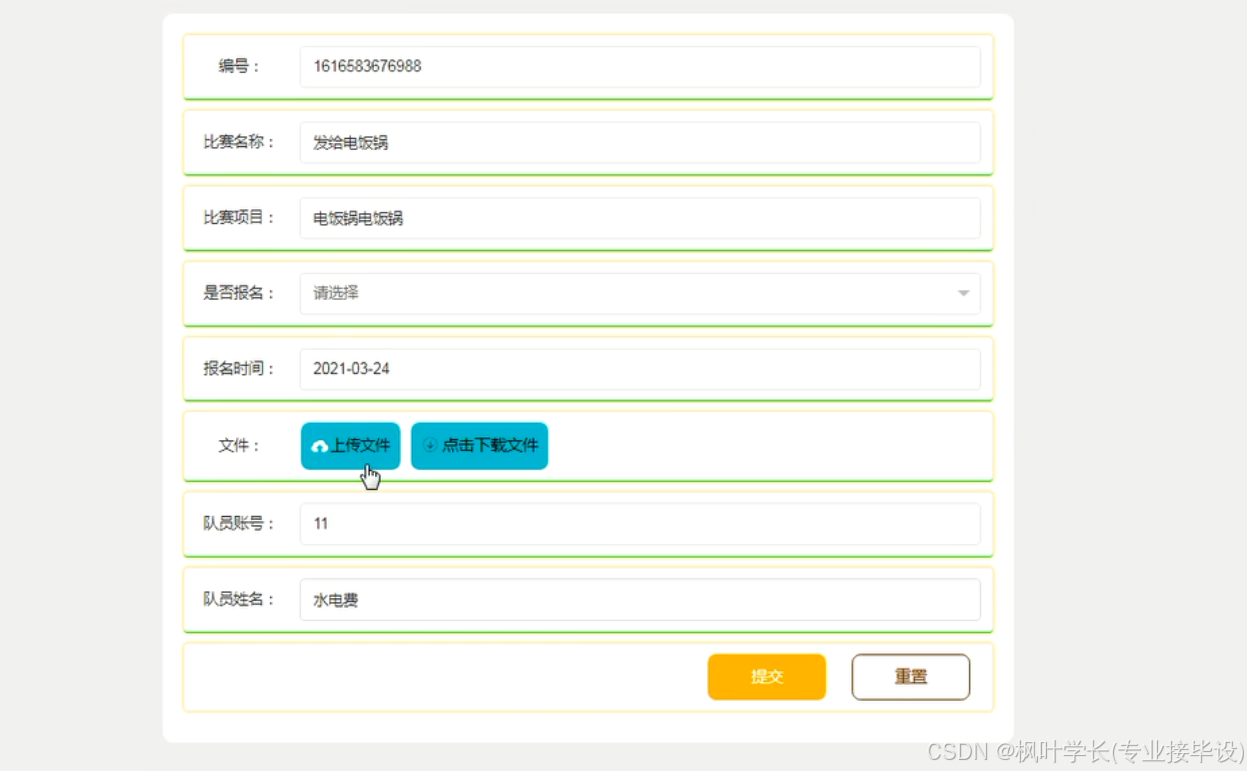Click the 比赛名称： label
1248x771 pixels.
tap(240, 142)
